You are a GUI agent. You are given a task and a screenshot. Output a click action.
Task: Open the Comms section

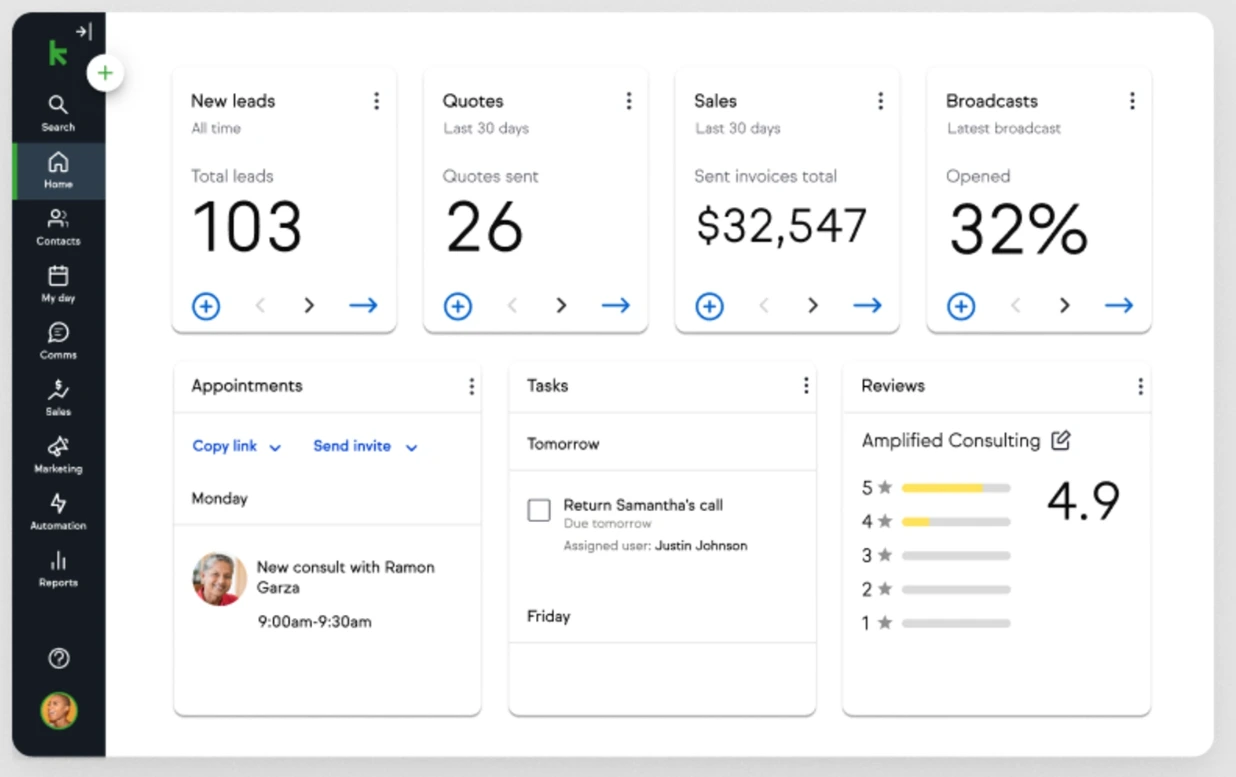point(58,340)
